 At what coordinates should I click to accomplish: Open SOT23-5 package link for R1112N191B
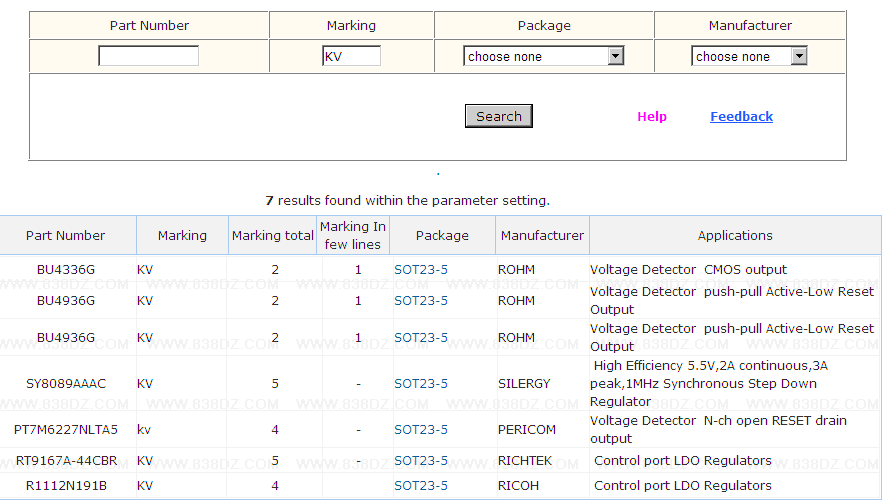click(421, 486)
